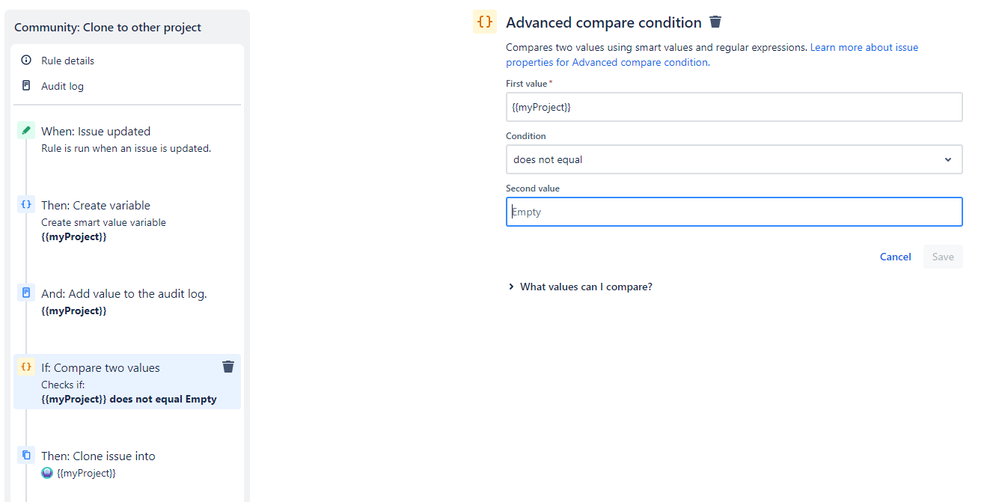This screenshot has width=999, height=502.
Task: Click the myProject avatar icon under Clone issue
Action: click(47, 473)
